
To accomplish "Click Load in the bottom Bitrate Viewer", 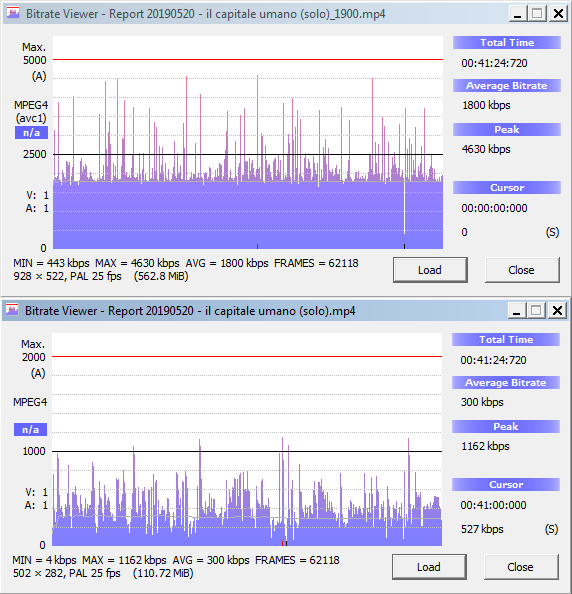I will click(429, 567).
